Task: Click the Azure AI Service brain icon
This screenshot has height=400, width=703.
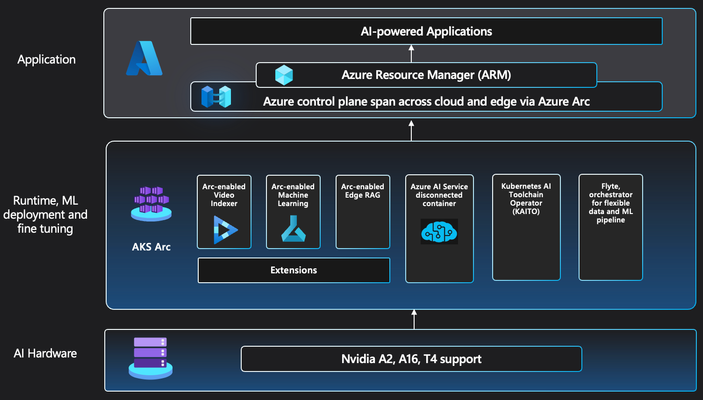Action: pos(439,232)
